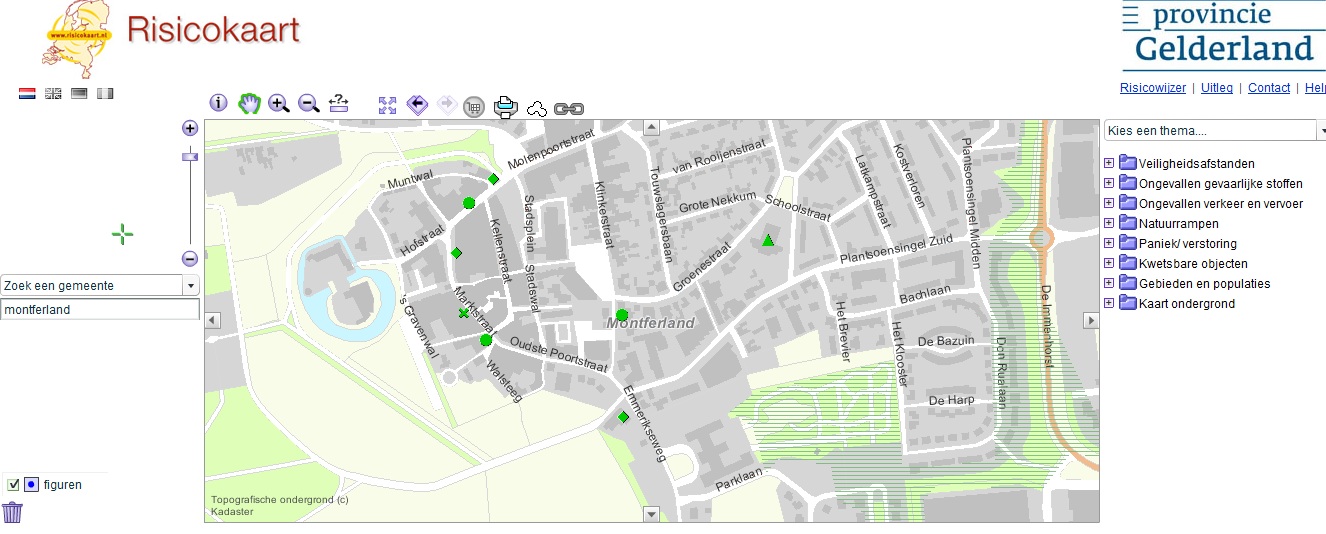Delete figures with the trash can
Viewport: 1326px width, 534px height.
[12, 512]
